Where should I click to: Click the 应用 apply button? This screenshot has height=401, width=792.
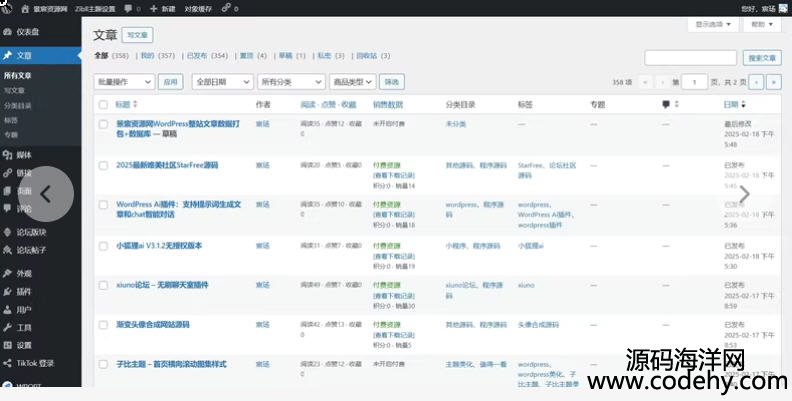(x=170, y=82)
